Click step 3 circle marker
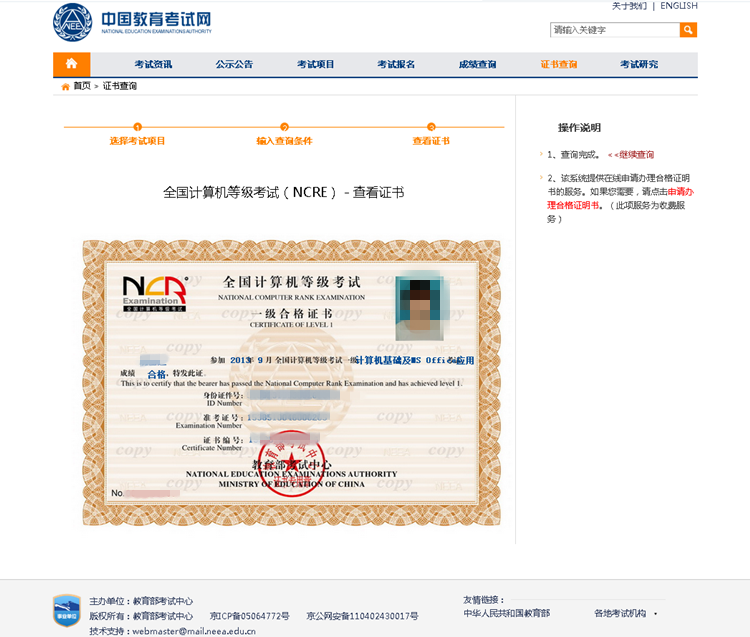Viewport: 750px width, 637px height. pos(431,127)
